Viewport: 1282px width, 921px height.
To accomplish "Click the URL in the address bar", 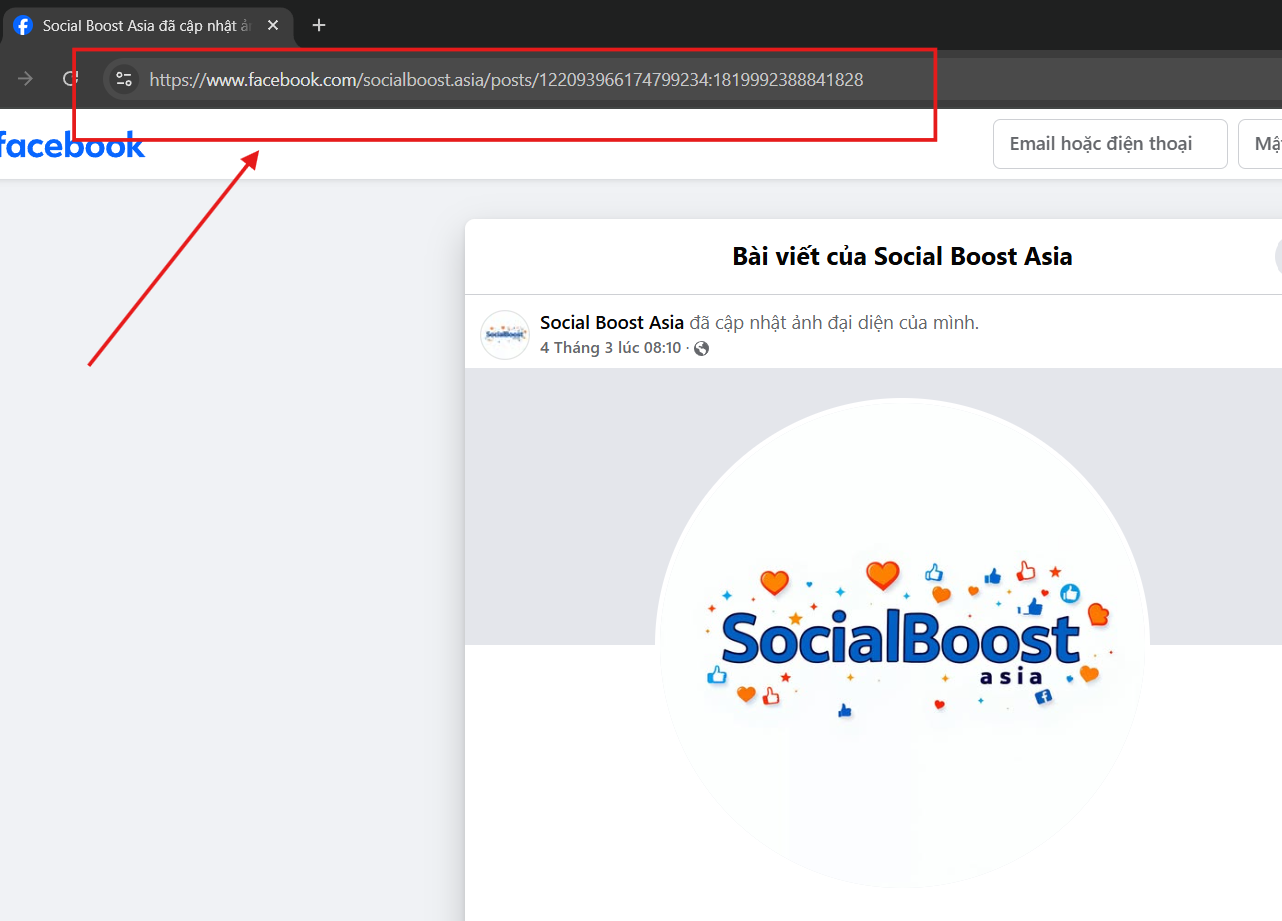I will (506, 79).
